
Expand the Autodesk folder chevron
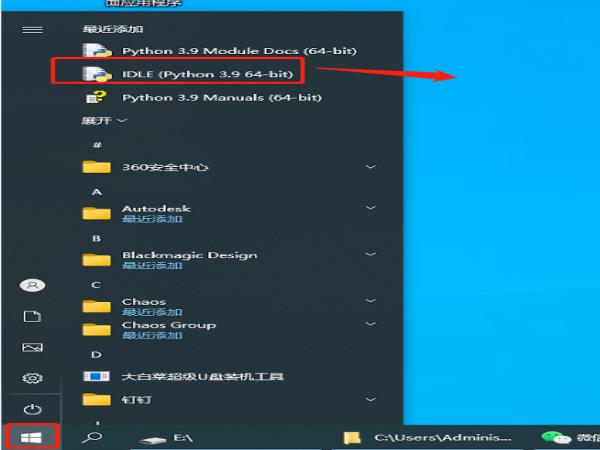[x=370, y=208]
